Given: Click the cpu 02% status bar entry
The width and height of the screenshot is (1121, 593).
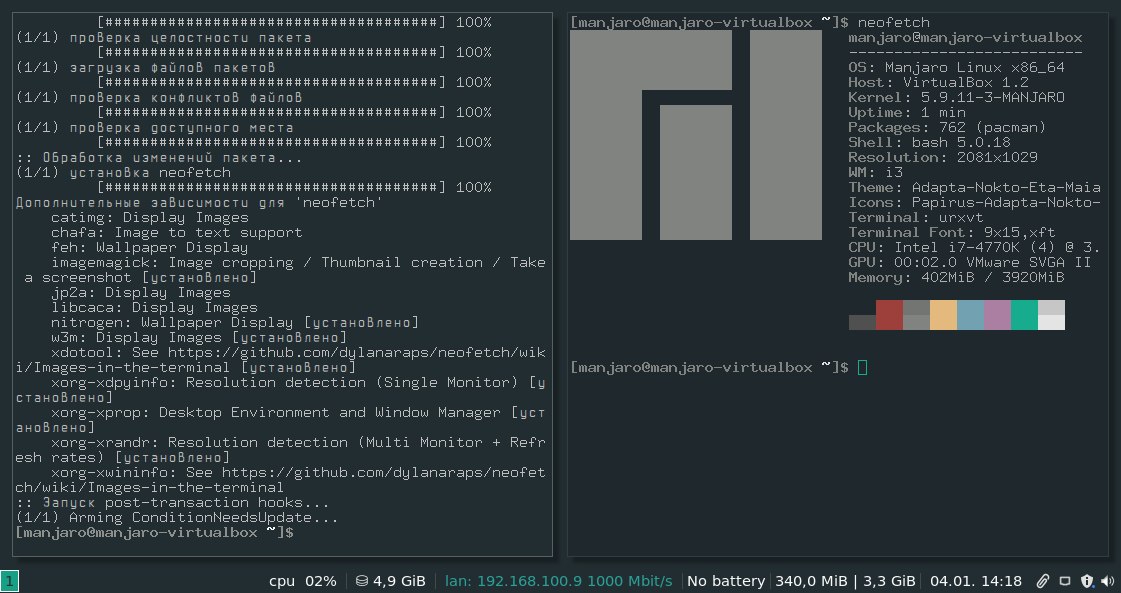Looking at the screenshot, I should (x=302, y=581).
